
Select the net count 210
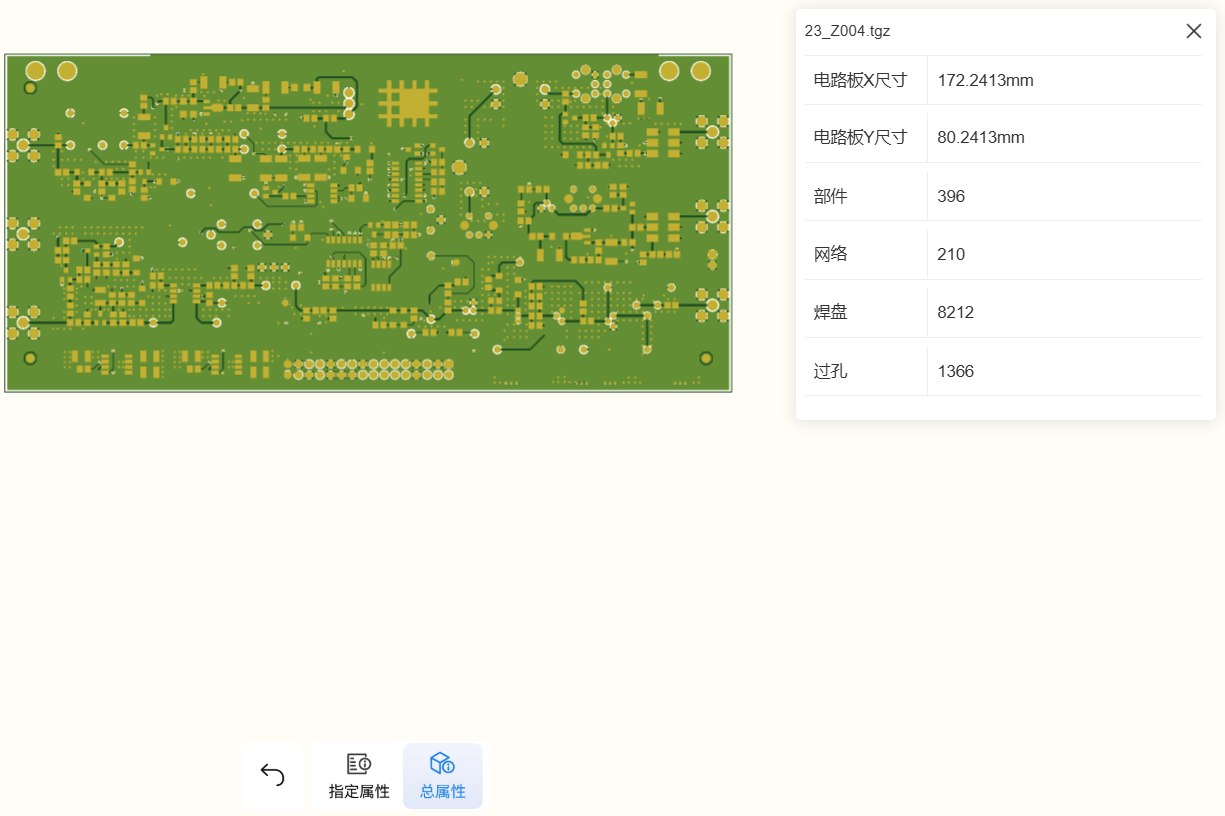(x=951, y=254)
